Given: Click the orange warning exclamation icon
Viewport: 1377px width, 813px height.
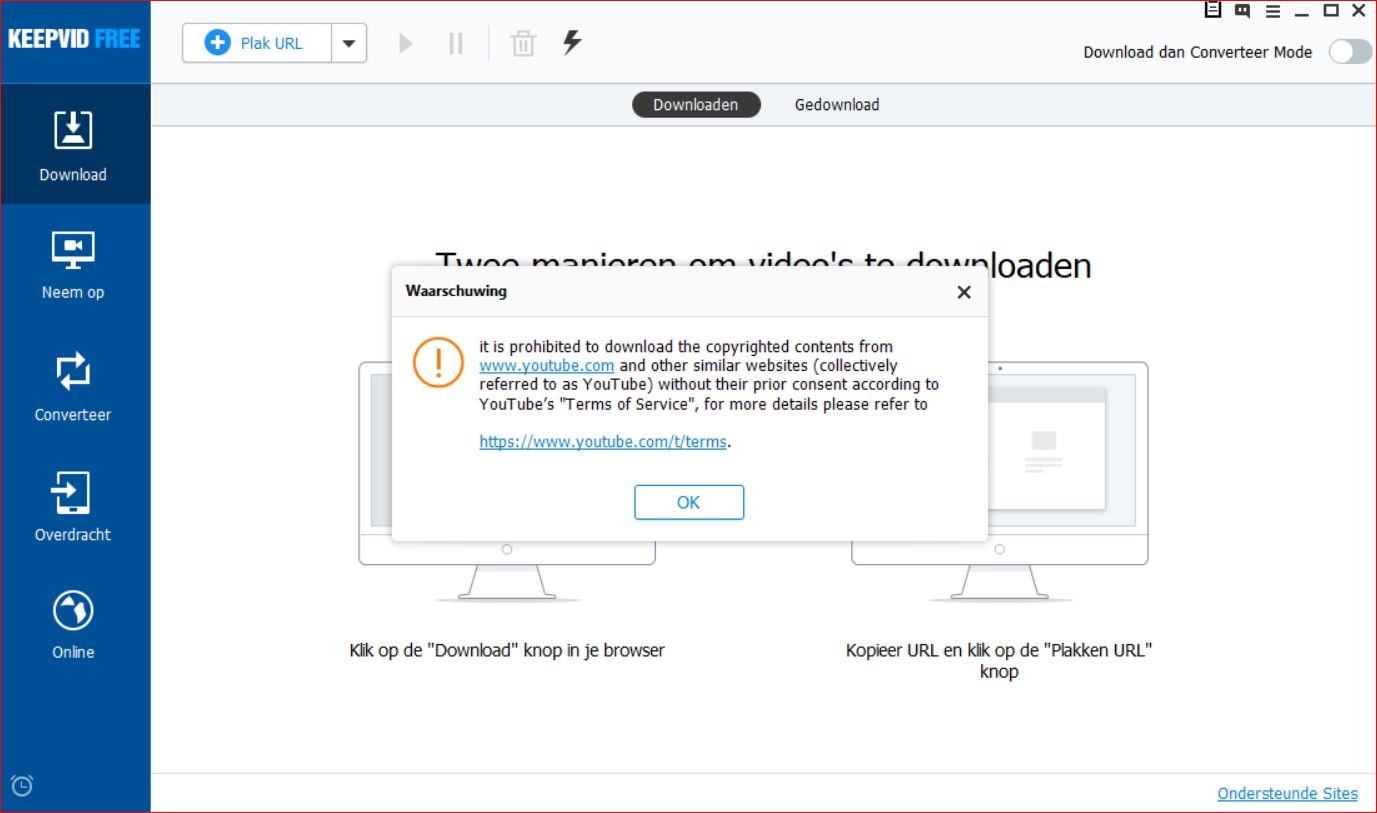Looking at the screenshot, I should click(438, 361).
